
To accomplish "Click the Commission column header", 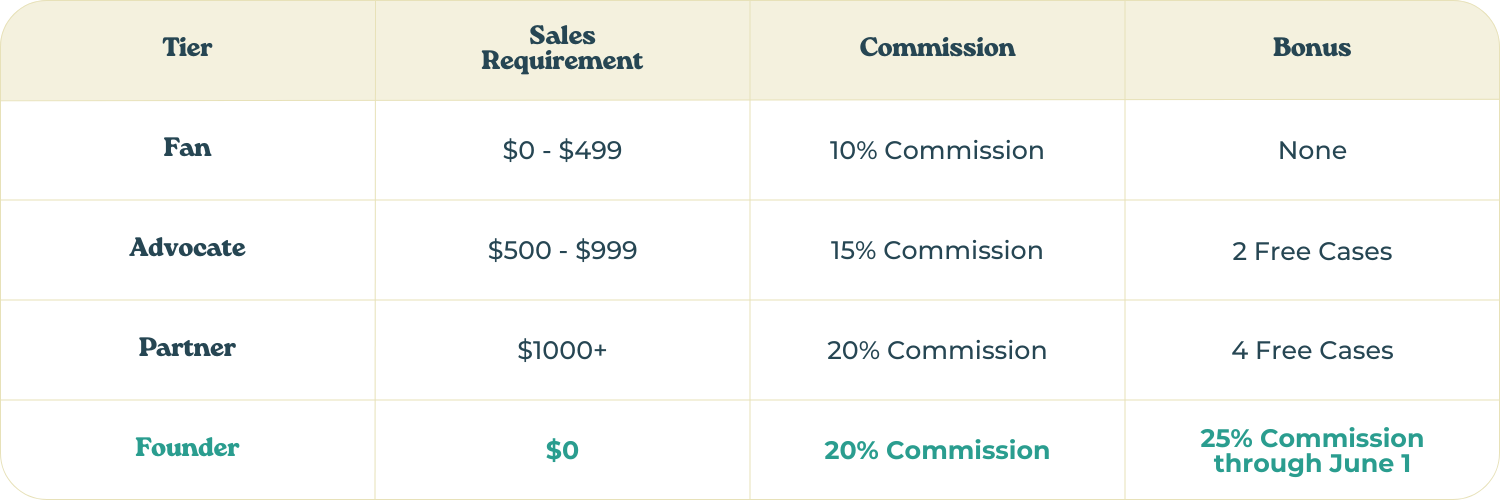I will 937,47.
